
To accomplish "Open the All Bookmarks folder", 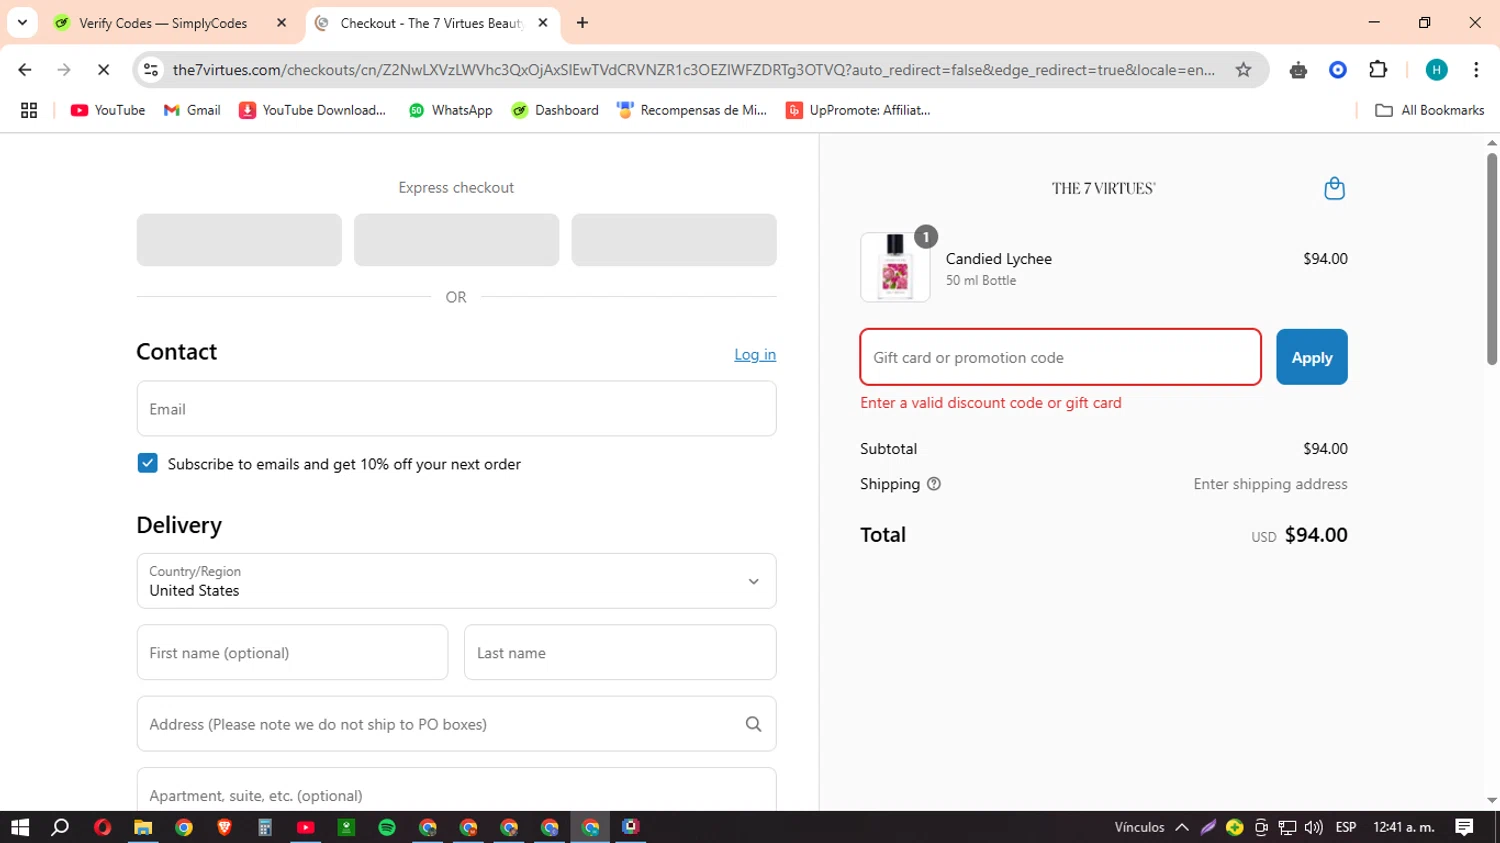I will pyautogui.click(x=1430, y=110).
